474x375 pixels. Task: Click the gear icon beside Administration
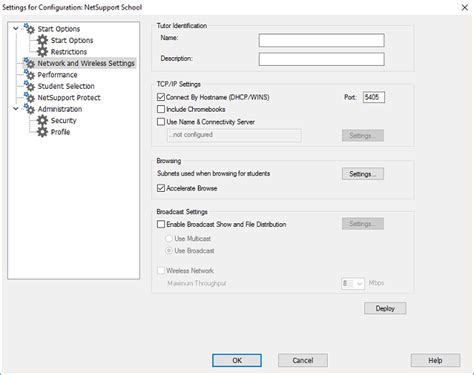(29, 109)
